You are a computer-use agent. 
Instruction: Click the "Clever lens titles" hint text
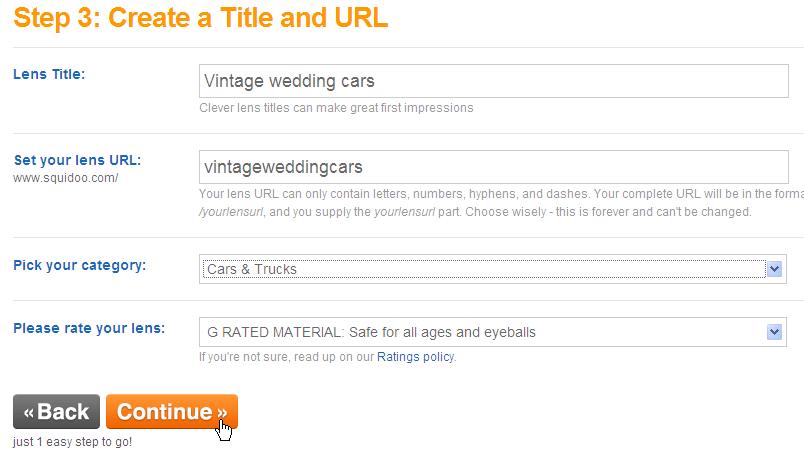(336, 107)
